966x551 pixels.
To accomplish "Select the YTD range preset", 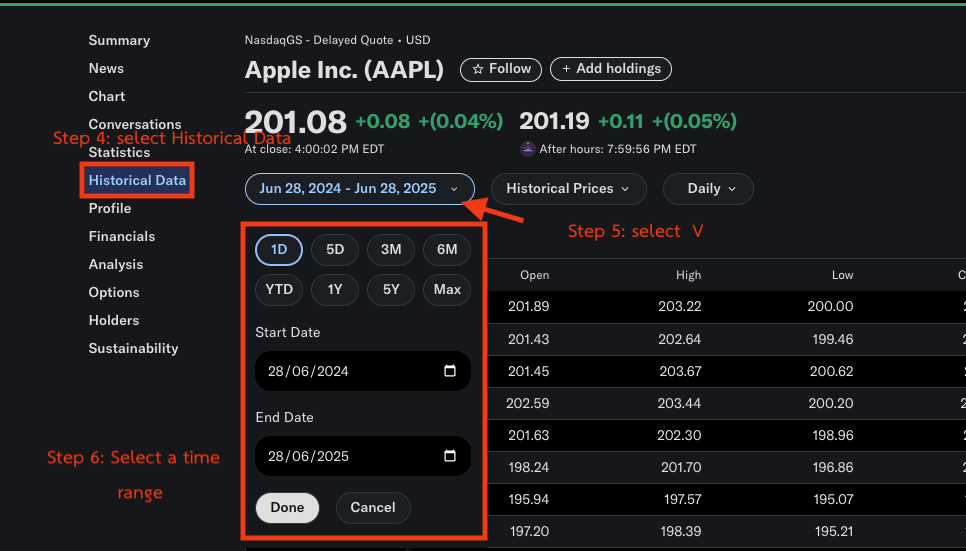I will click(279, 289).
